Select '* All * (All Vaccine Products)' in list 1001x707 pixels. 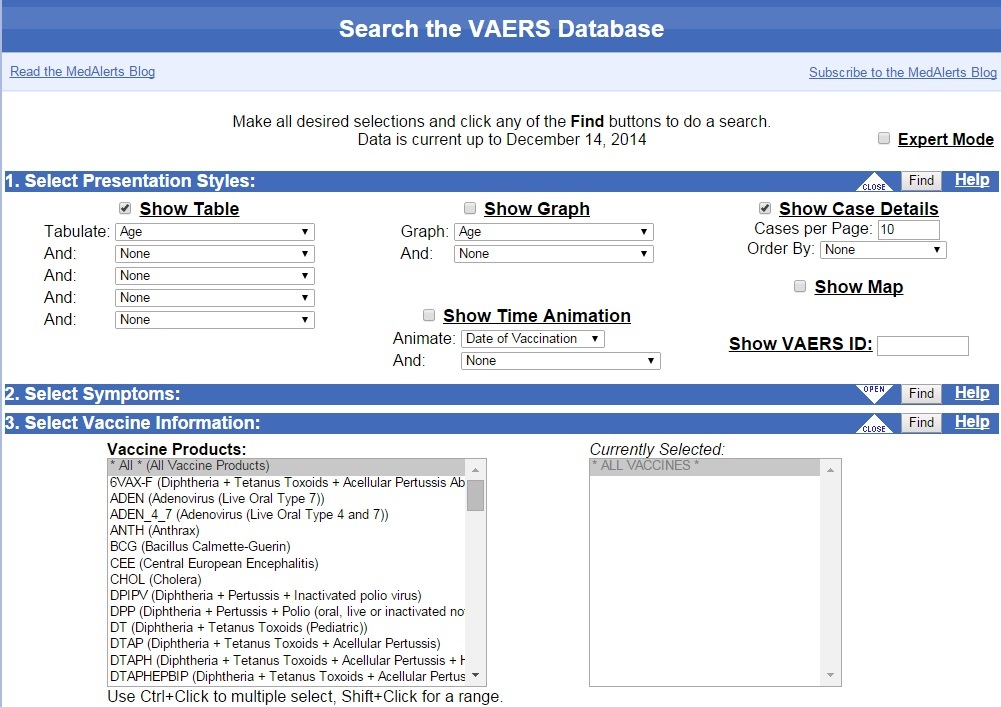[287, 466]
